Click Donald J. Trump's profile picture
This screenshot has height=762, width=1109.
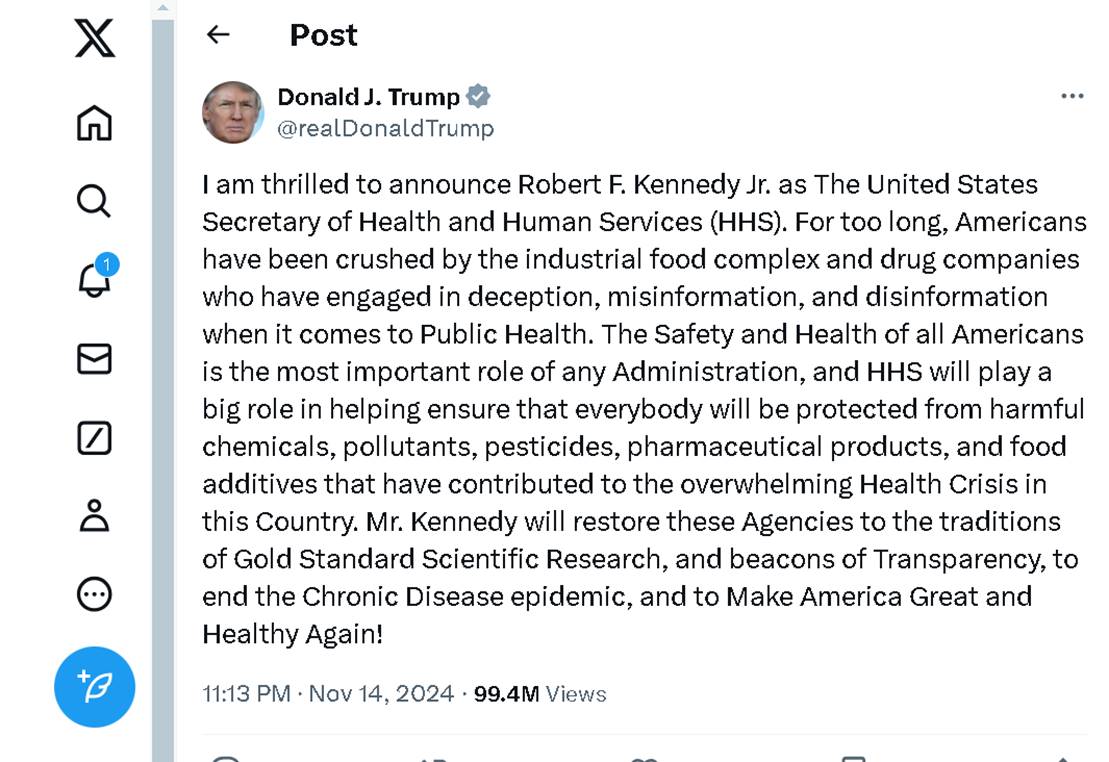point(233,112)
